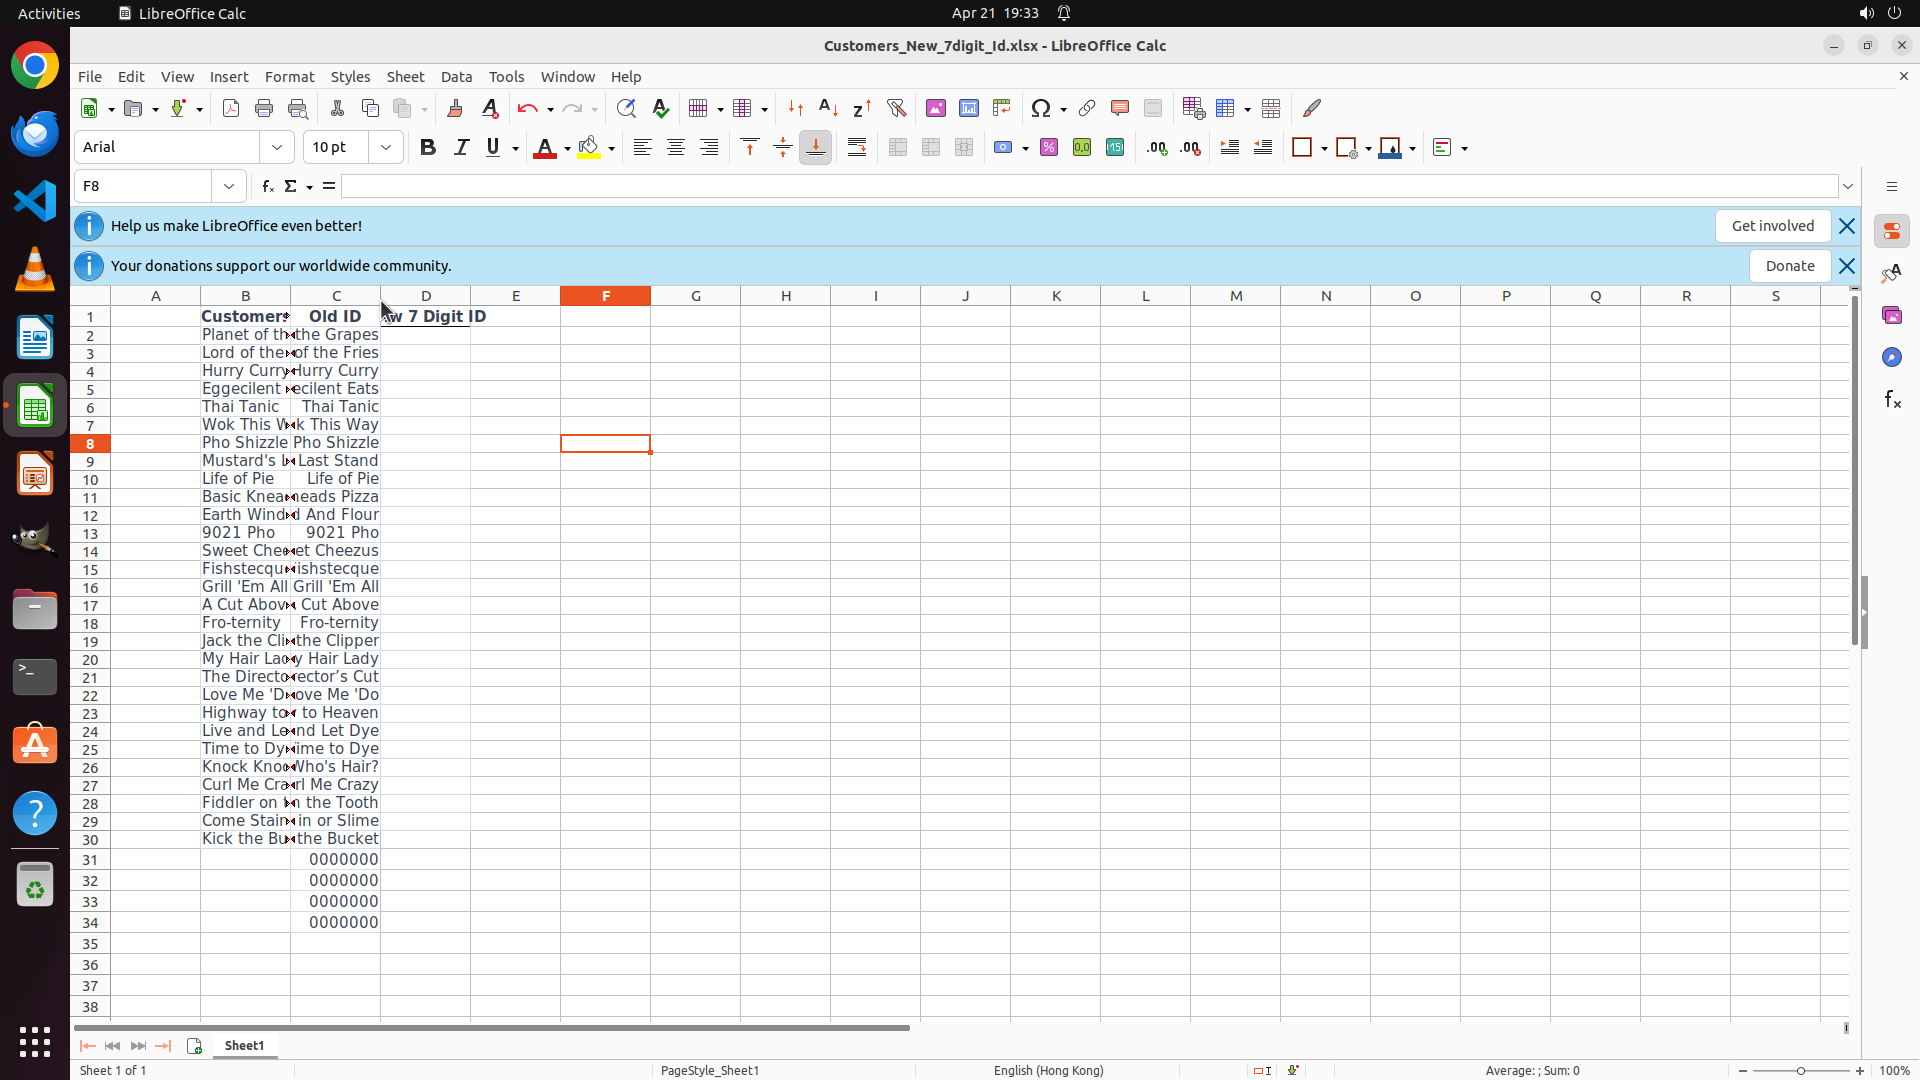This screenshot has height=1080, width=1920.
Task: Insert a special character symbol
Action: pos(1041,109)
